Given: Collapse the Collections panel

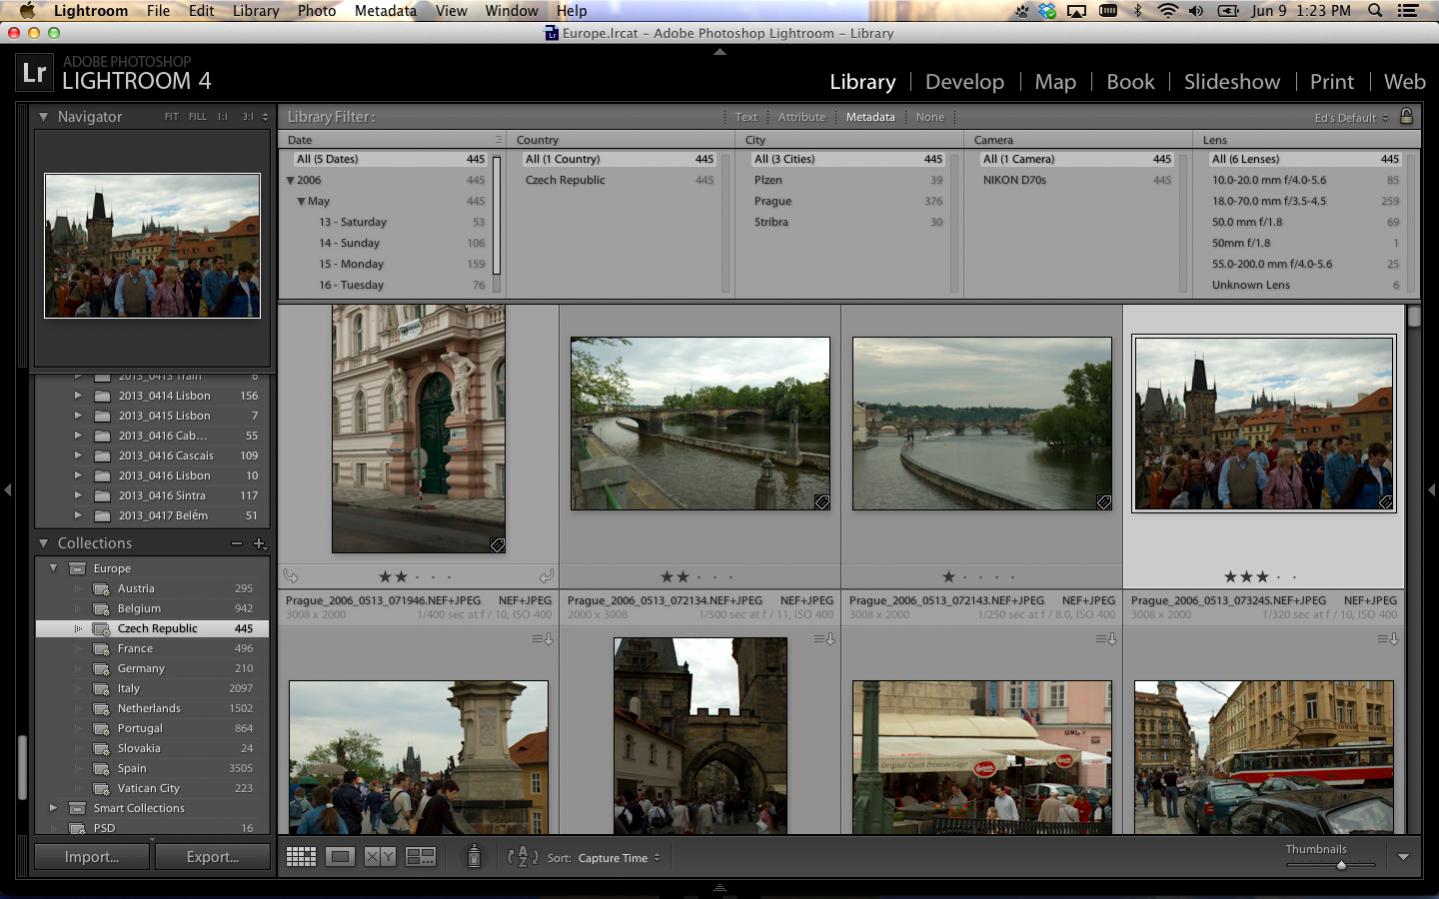Looking at the screenshot, I should point(44,544).
